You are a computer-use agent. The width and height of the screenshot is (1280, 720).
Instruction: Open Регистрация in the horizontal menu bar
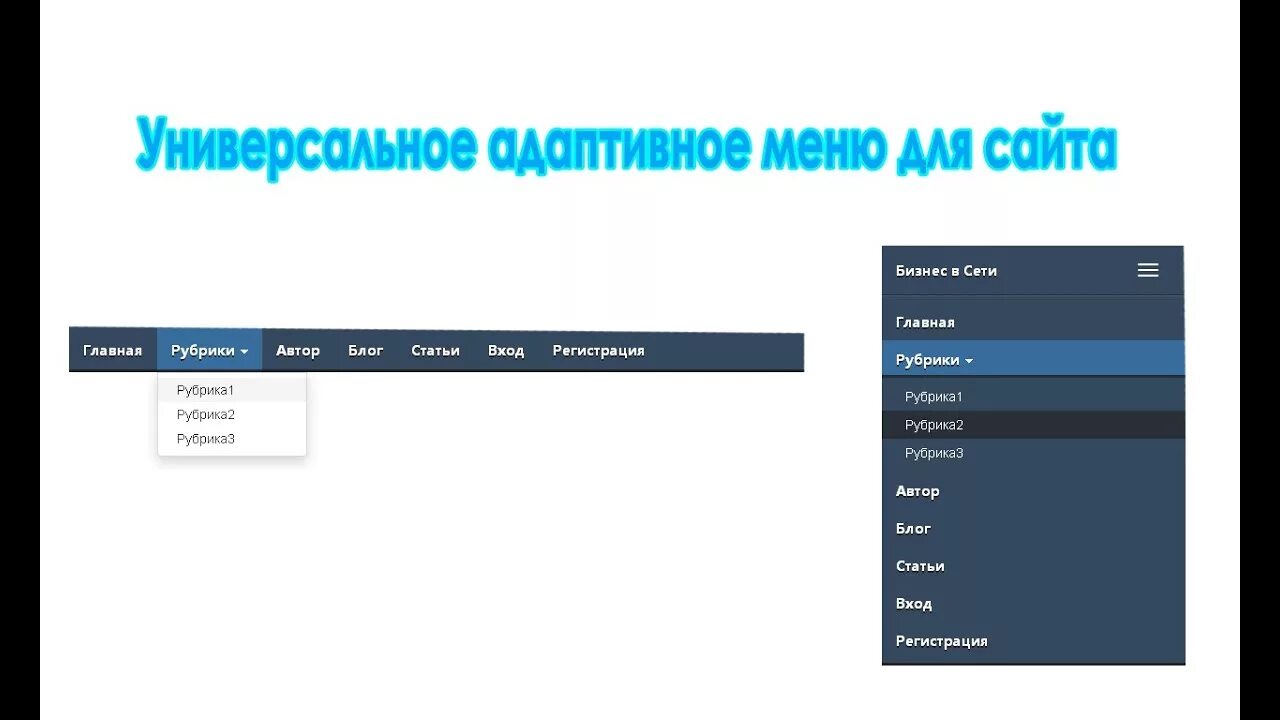(598, 350)
